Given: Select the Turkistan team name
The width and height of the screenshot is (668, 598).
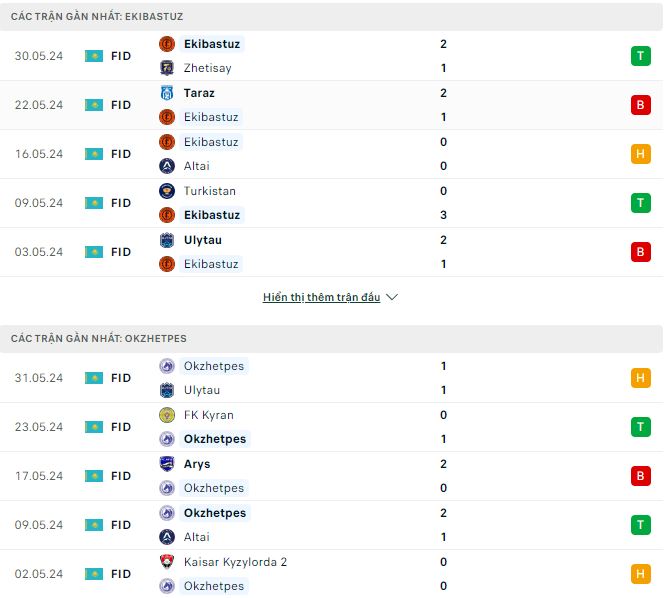Looking at the screenshot, I should tap(210, 191).
